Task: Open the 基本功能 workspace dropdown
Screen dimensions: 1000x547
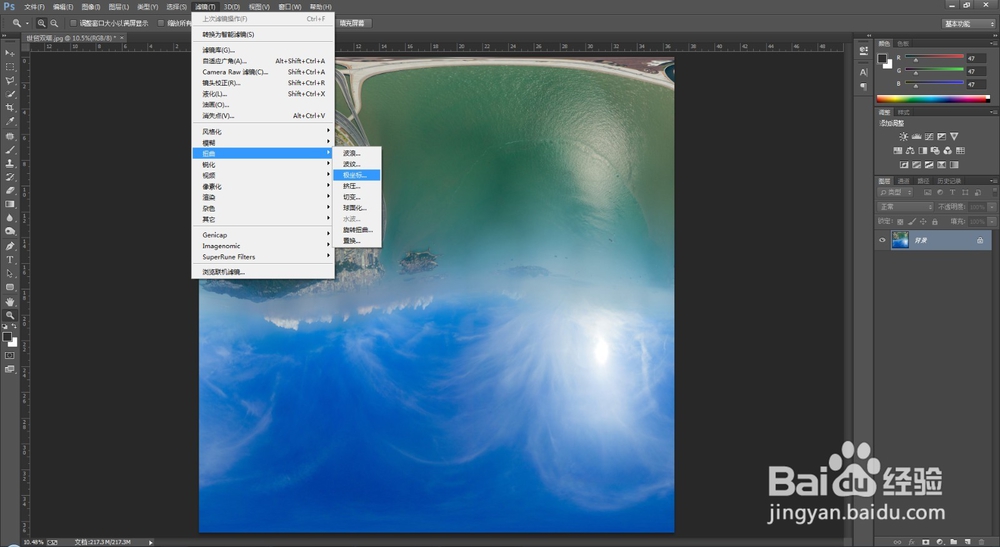Action: point(969,24)
